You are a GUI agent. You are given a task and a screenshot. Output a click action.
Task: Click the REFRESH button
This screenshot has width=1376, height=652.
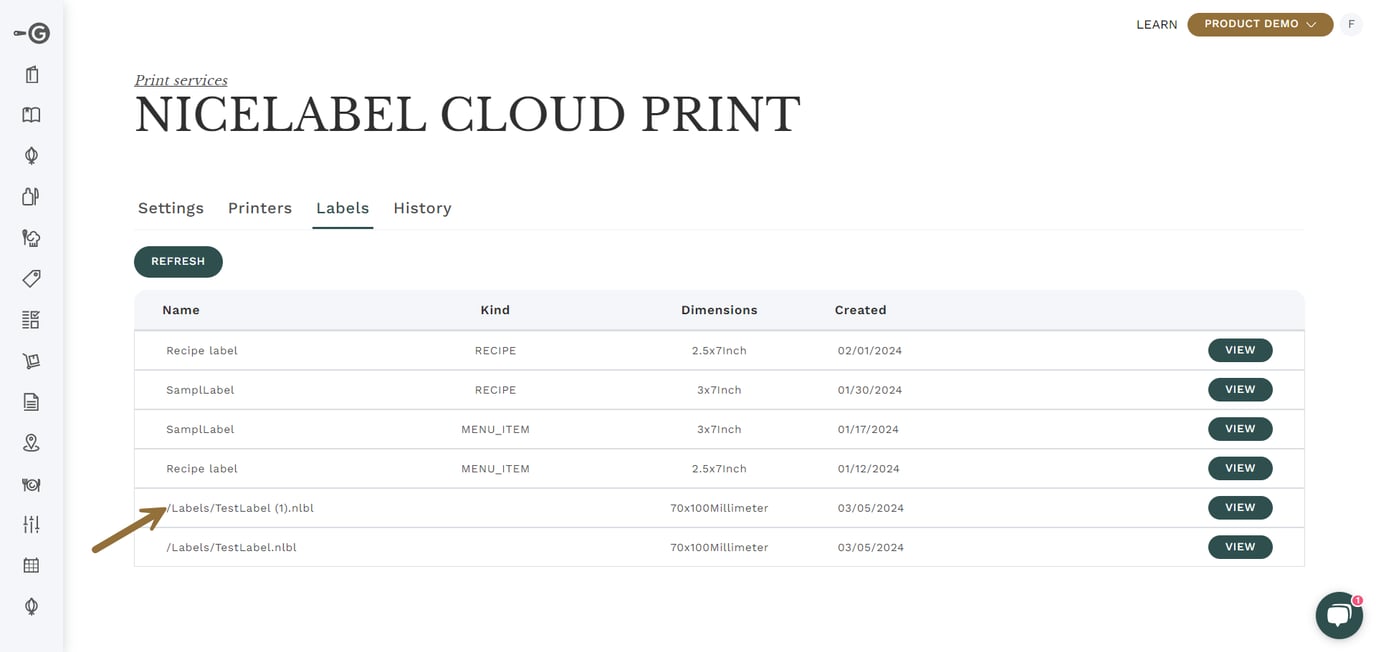178,261
